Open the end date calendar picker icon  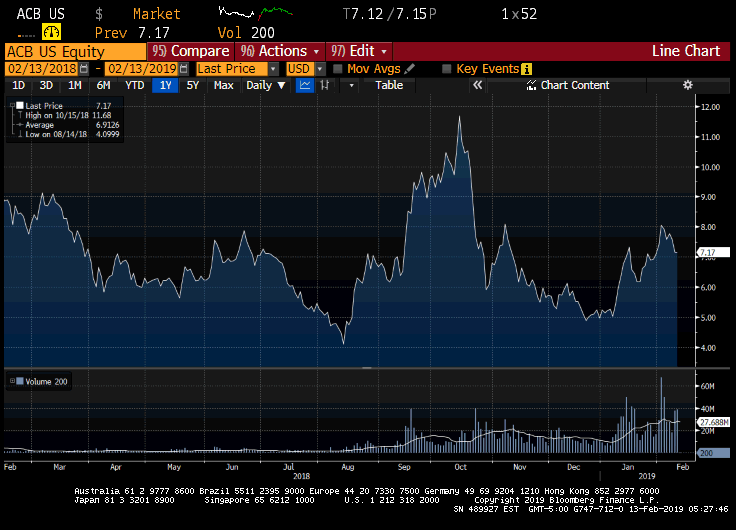184,69
